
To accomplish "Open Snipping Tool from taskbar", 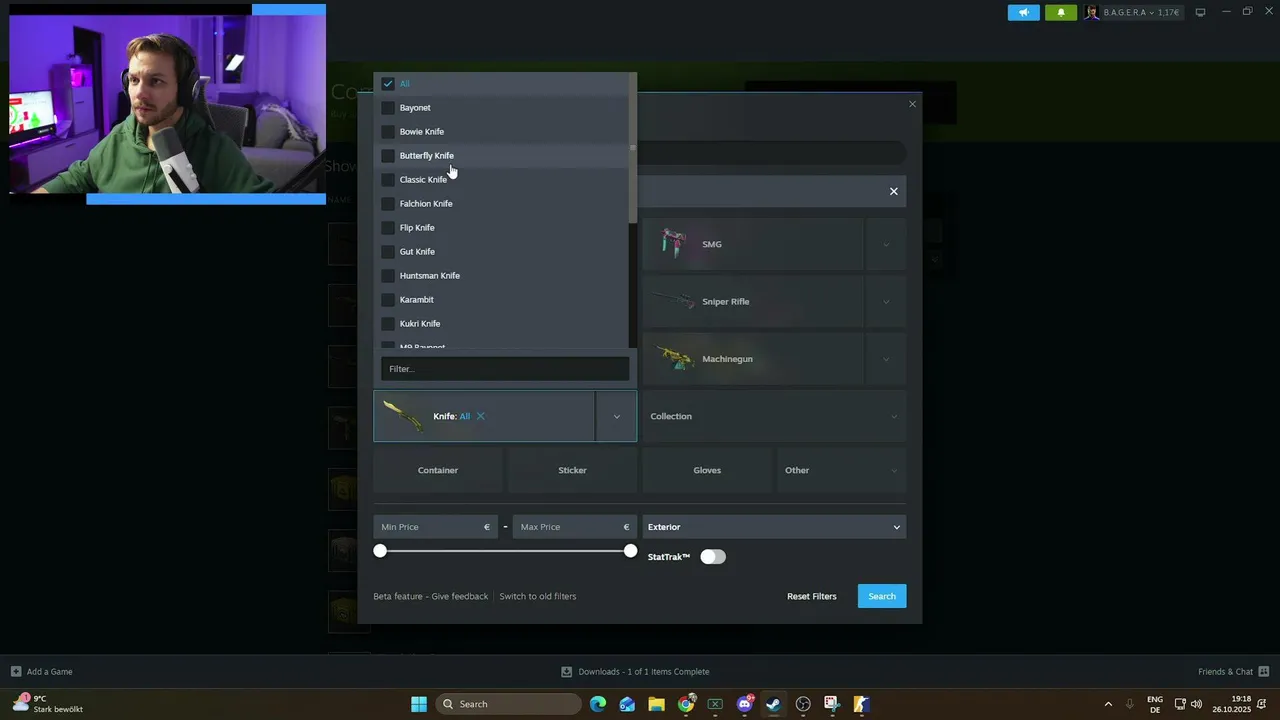I will coord(832,704).
